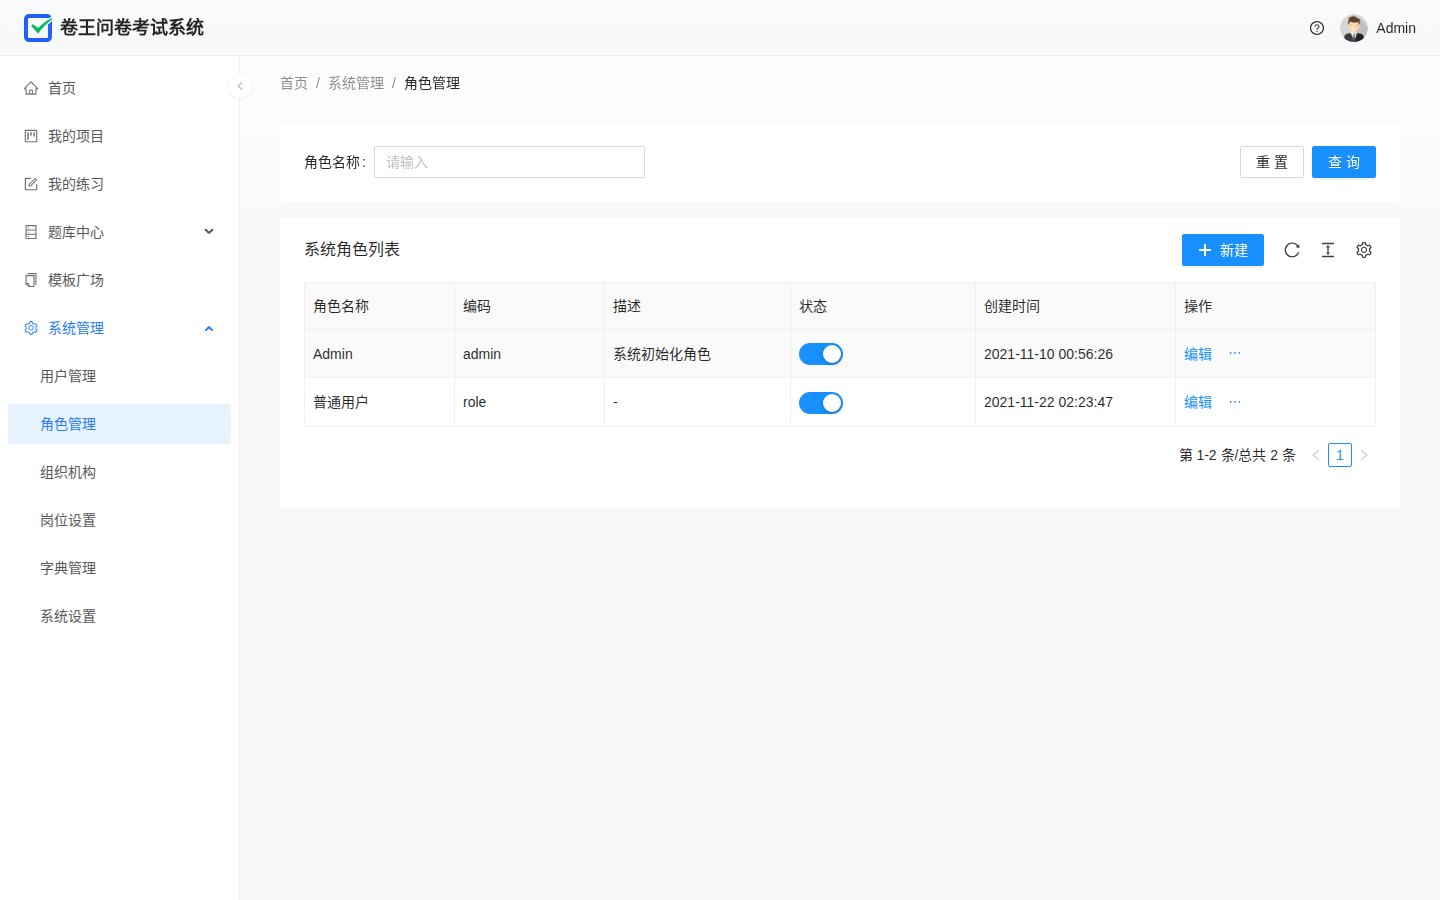Click the 卷王问卷考试系统 logo icon

pyautogui.click(x=38, y=28)
